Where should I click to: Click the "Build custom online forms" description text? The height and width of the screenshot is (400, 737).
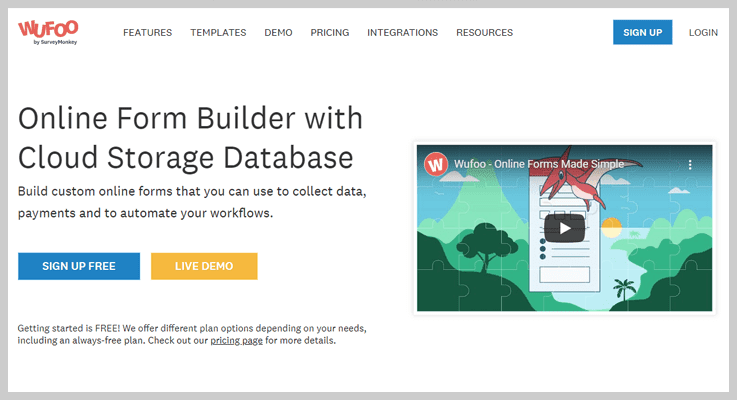pos(192,202)
